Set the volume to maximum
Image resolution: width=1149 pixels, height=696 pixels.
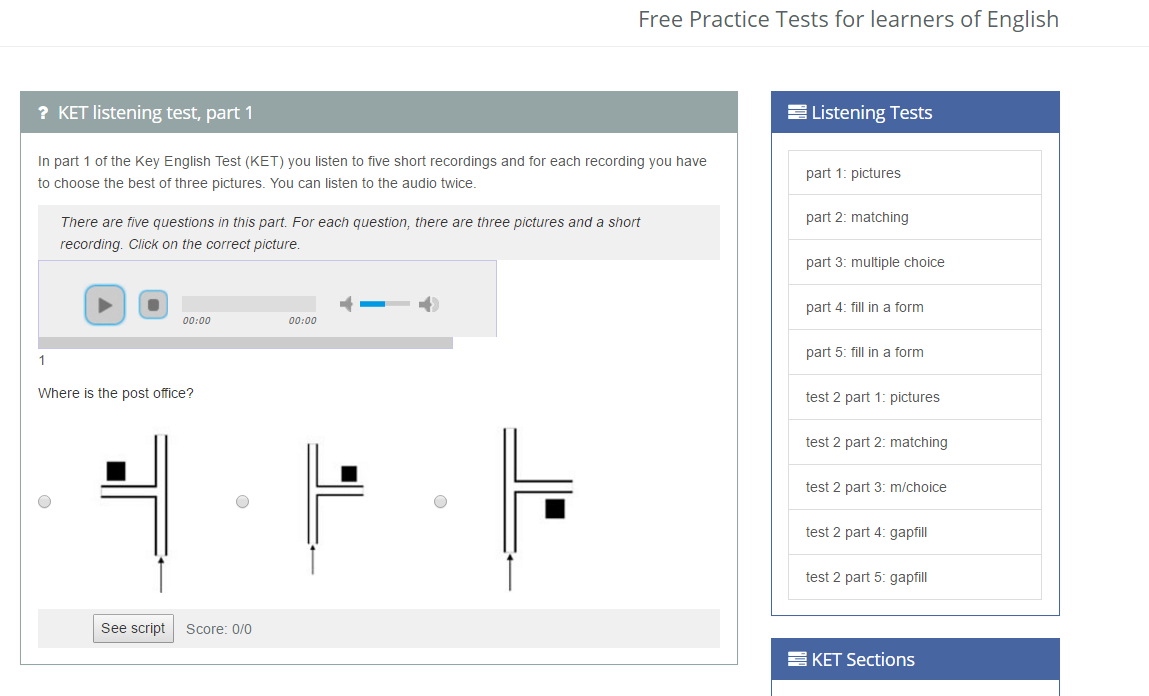(x=429, y=304)
